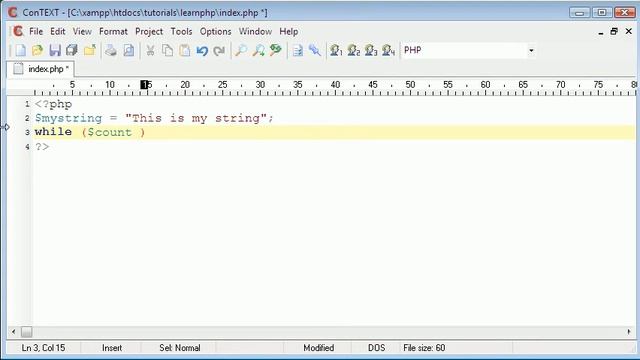Select the index.php tab
This screenshot has width=640, height=360.
[x=41, y=69]
